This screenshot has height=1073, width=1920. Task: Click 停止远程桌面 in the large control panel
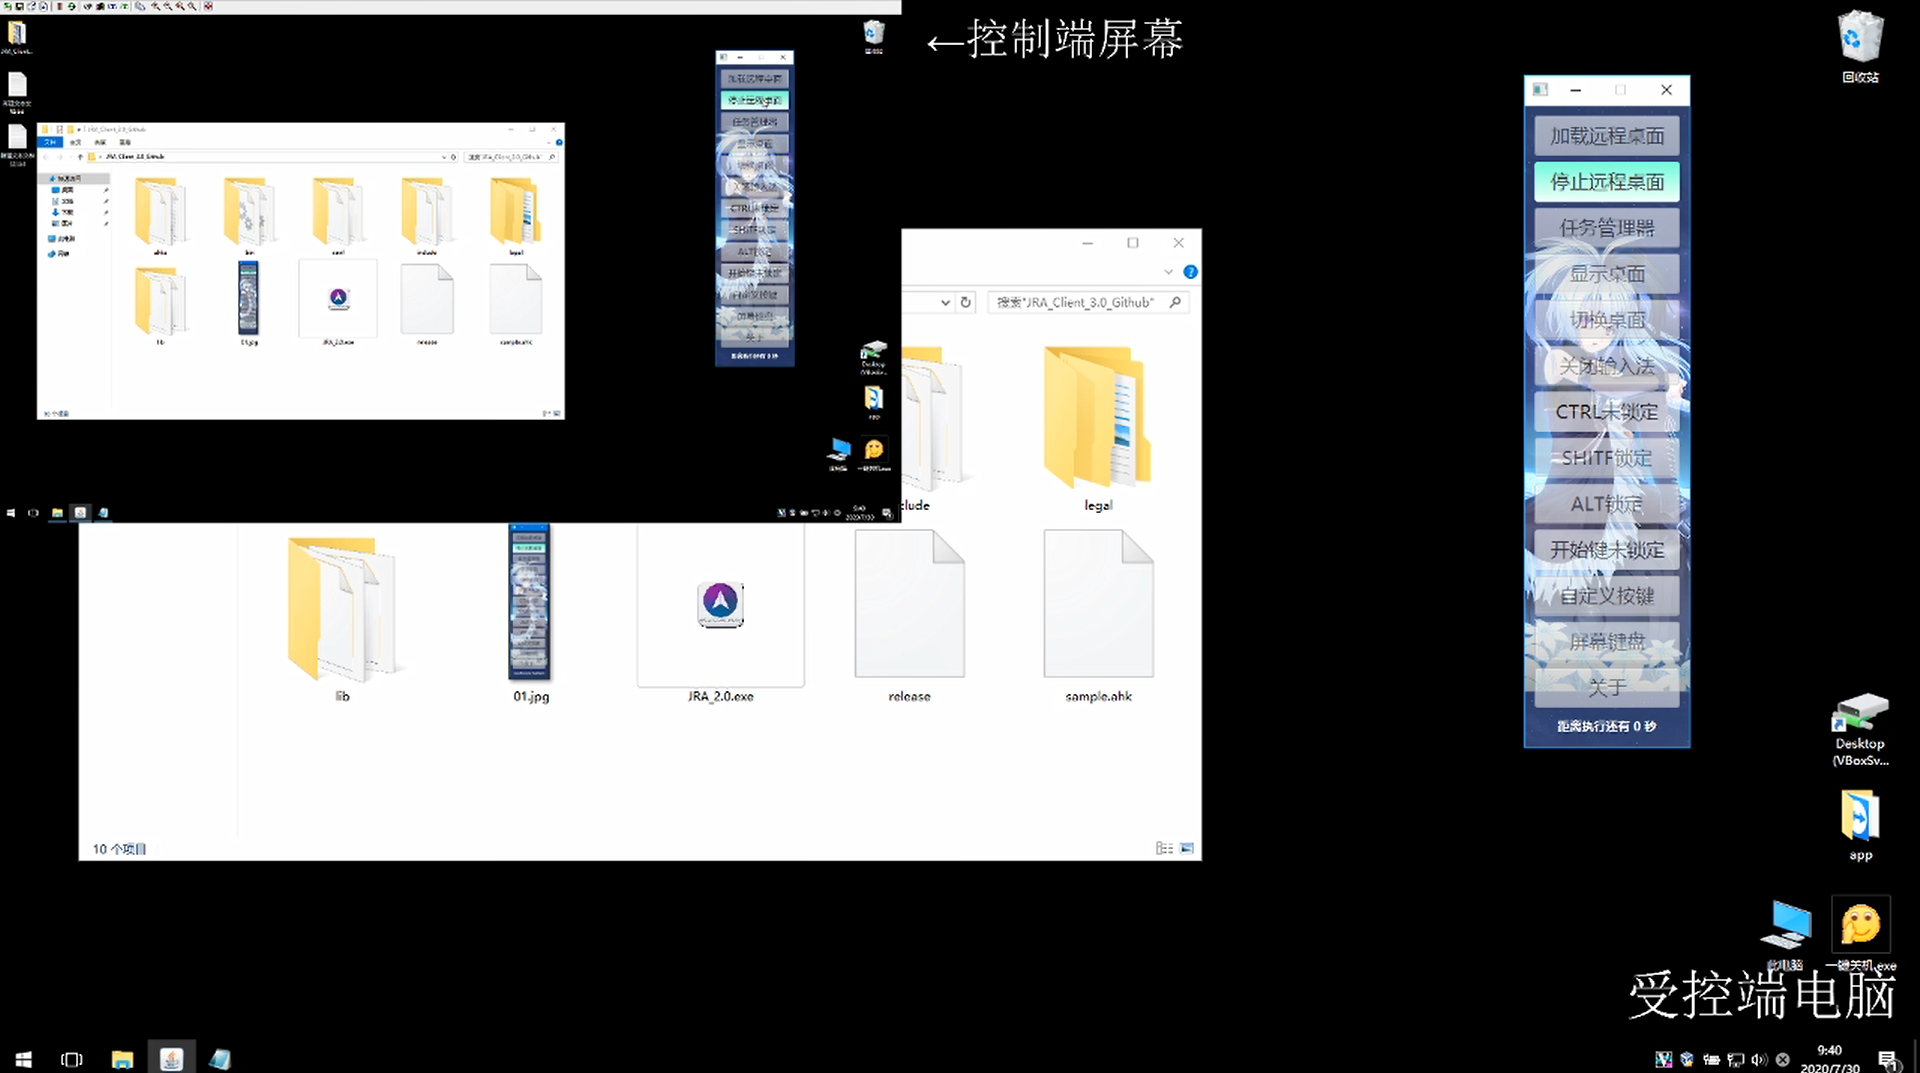click(1606, 182)
